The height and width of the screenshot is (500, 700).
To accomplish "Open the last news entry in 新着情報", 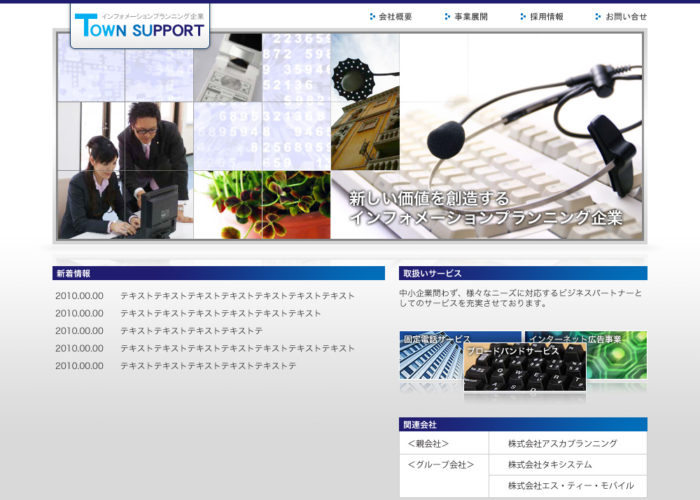I will [x=208, y=366].
